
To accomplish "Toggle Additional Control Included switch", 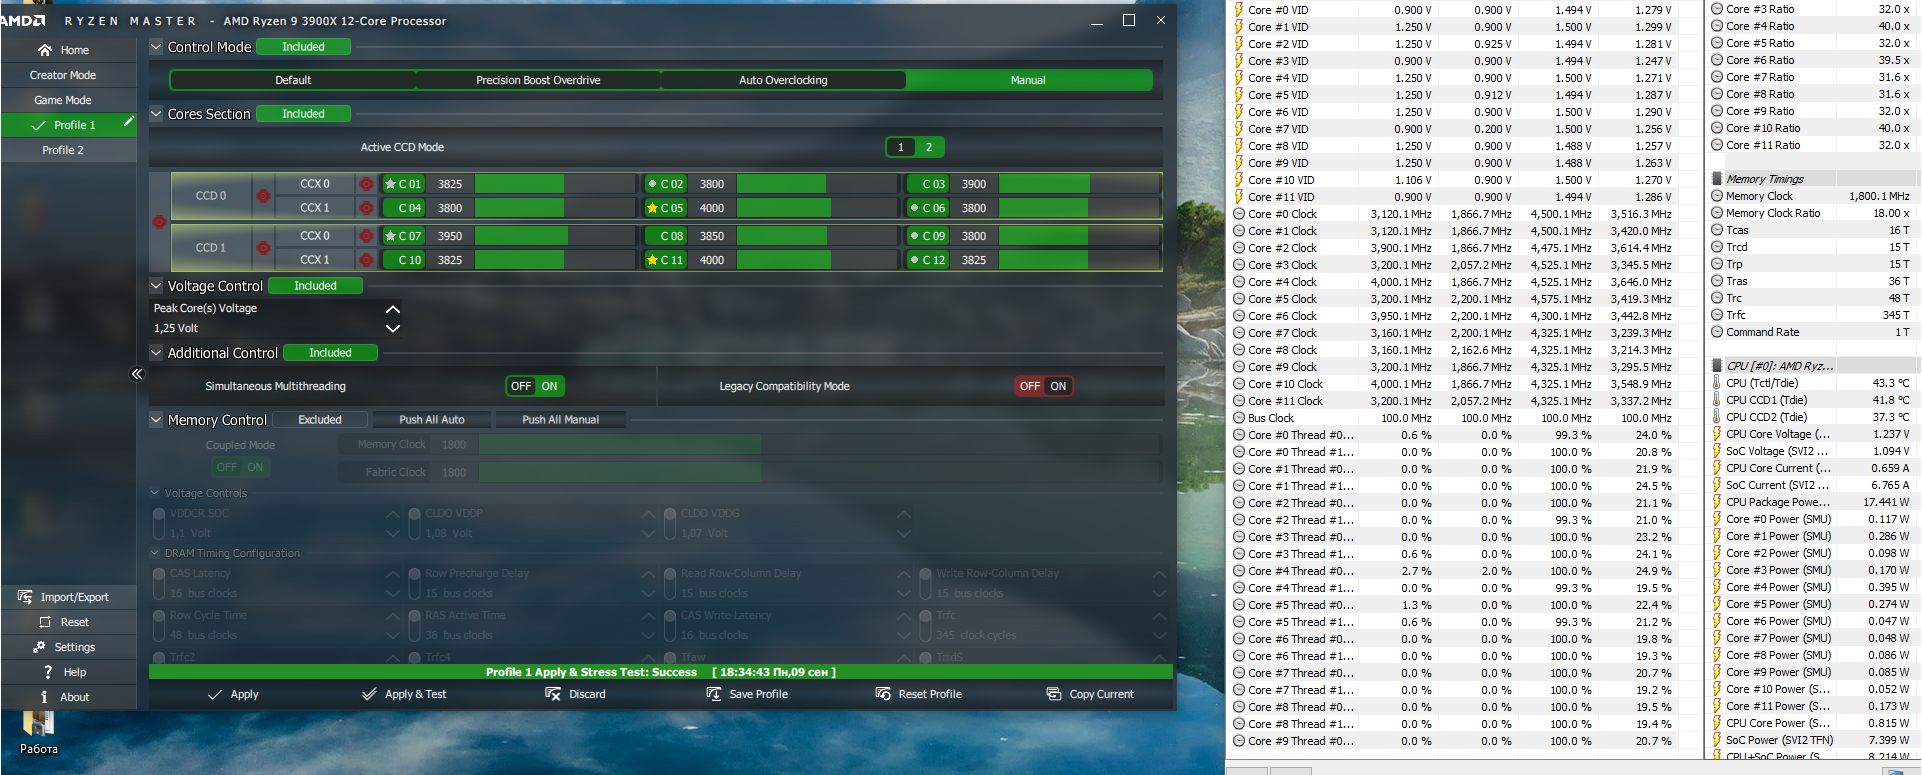I will pyautogui.click(x=330, y=353).
